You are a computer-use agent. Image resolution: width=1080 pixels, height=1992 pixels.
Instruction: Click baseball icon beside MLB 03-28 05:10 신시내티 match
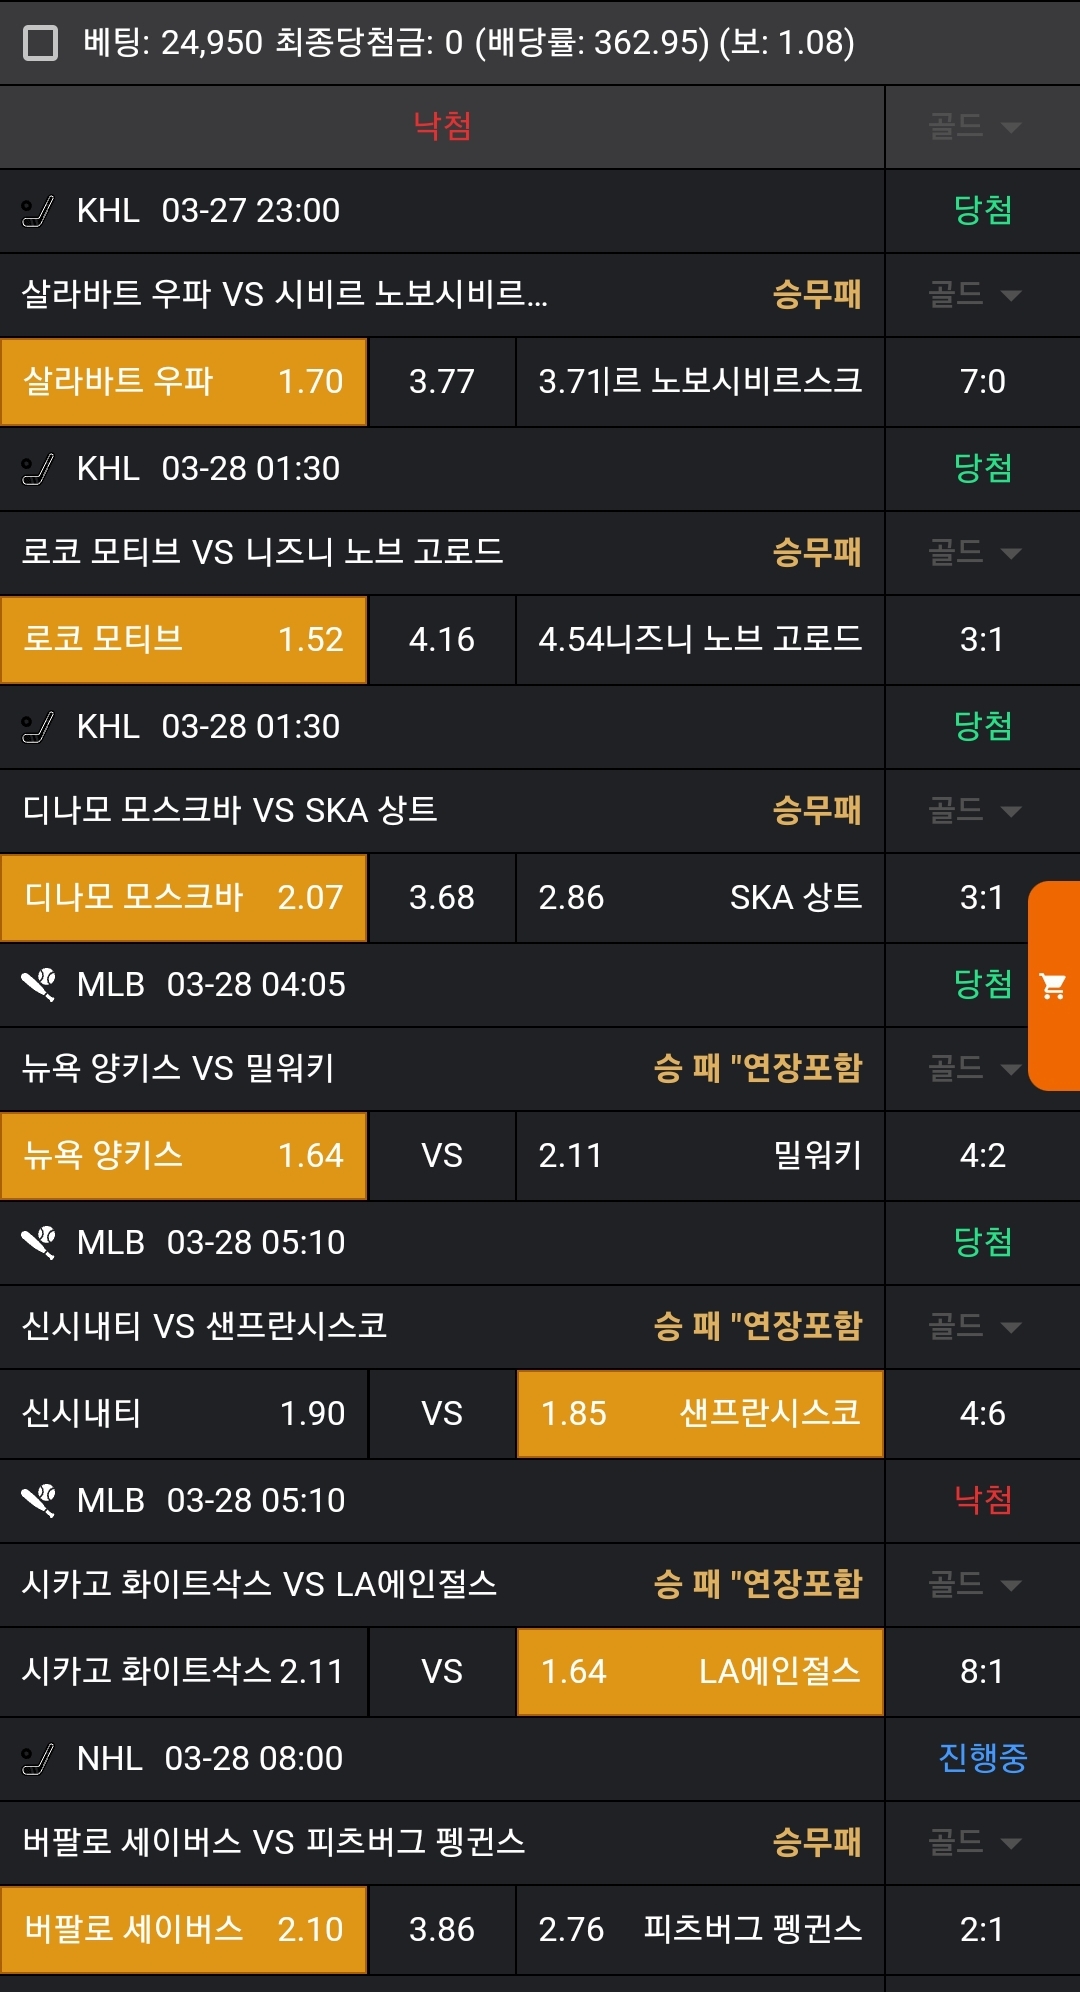38,1244
